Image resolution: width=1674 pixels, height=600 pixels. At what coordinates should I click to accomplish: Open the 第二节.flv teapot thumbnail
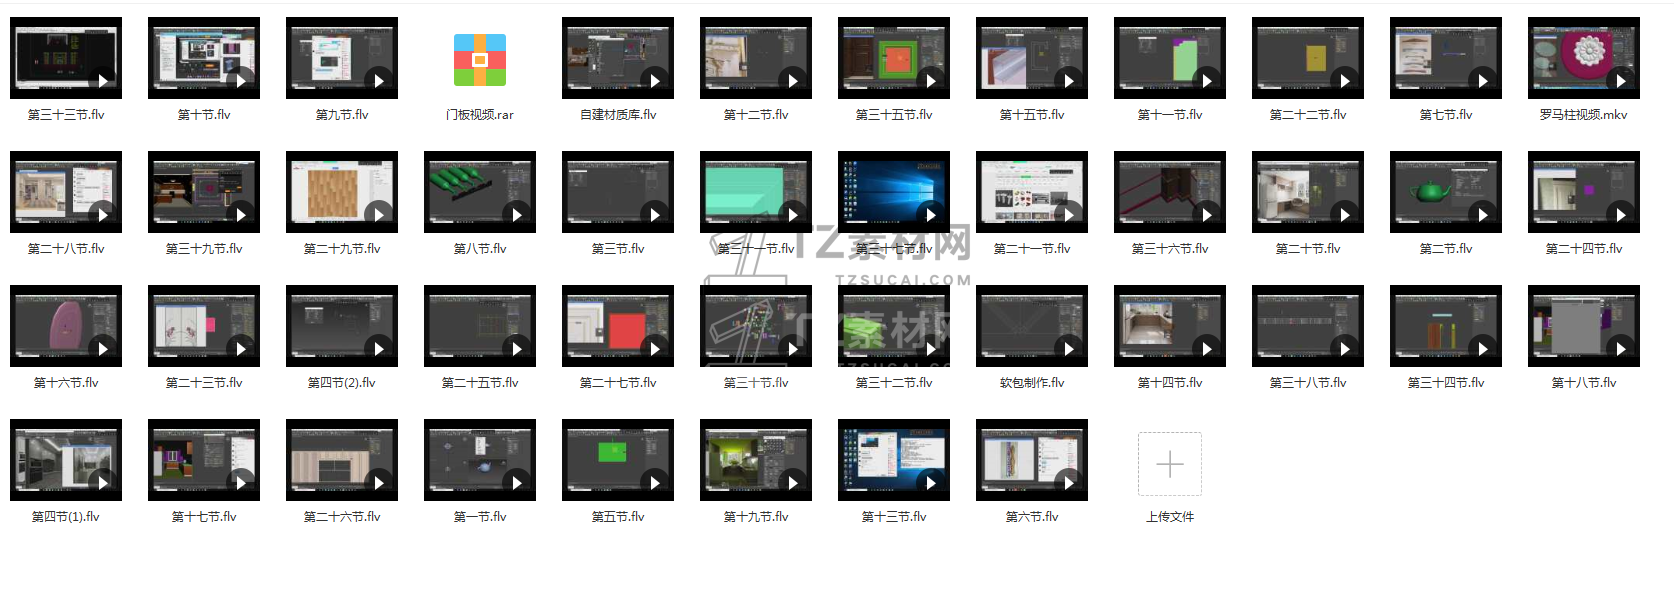(x=1446, y=192)
